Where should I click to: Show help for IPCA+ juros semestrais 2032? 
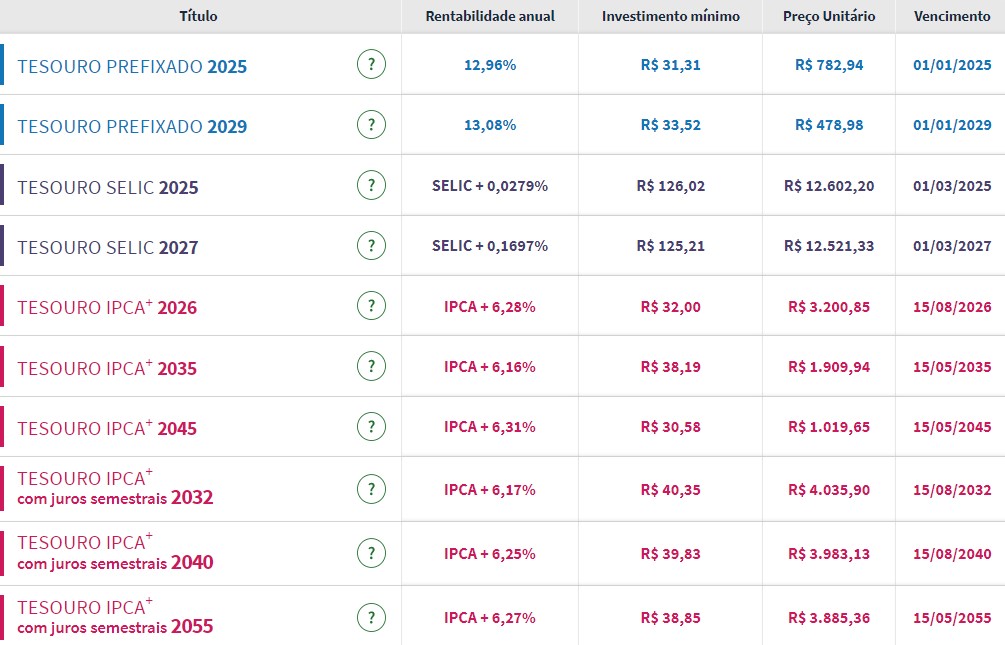coord(371,489)
